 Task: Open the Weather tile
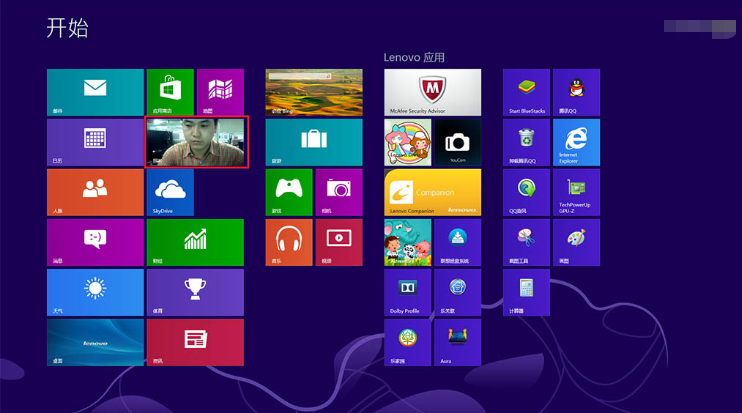click(x=95, y=292)
